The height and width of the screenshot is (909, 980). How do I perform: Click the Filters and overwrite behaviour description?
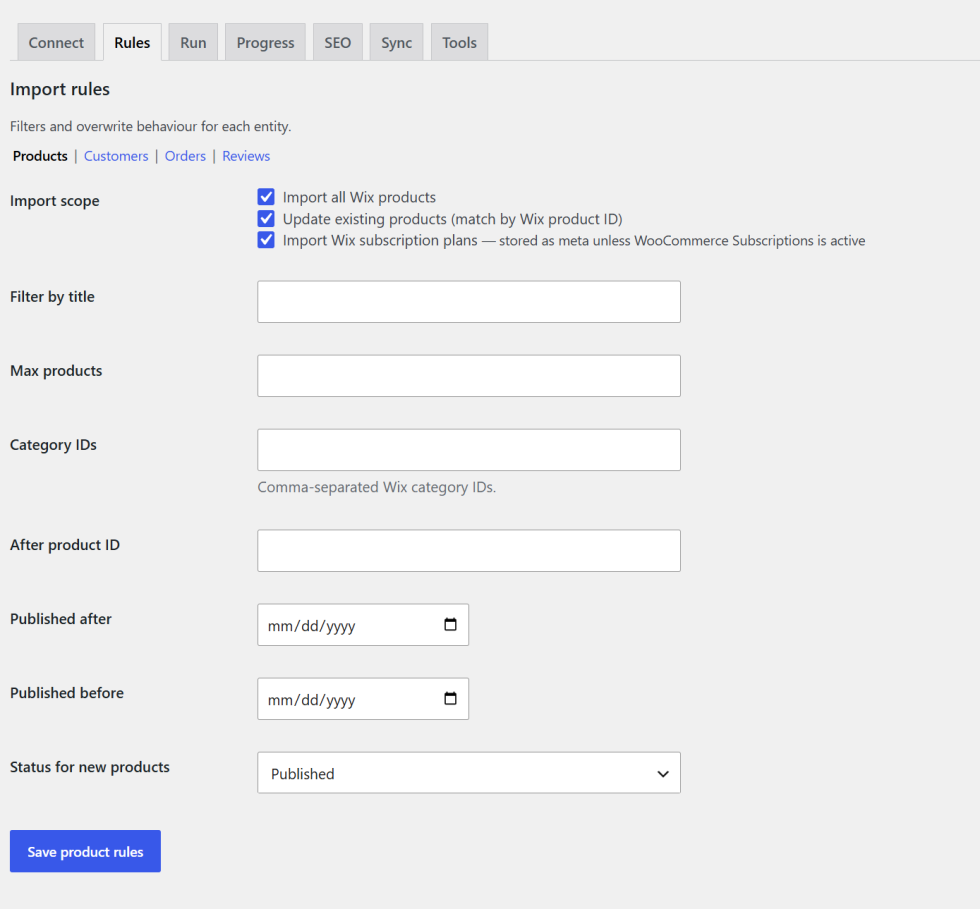pos(151,126)
